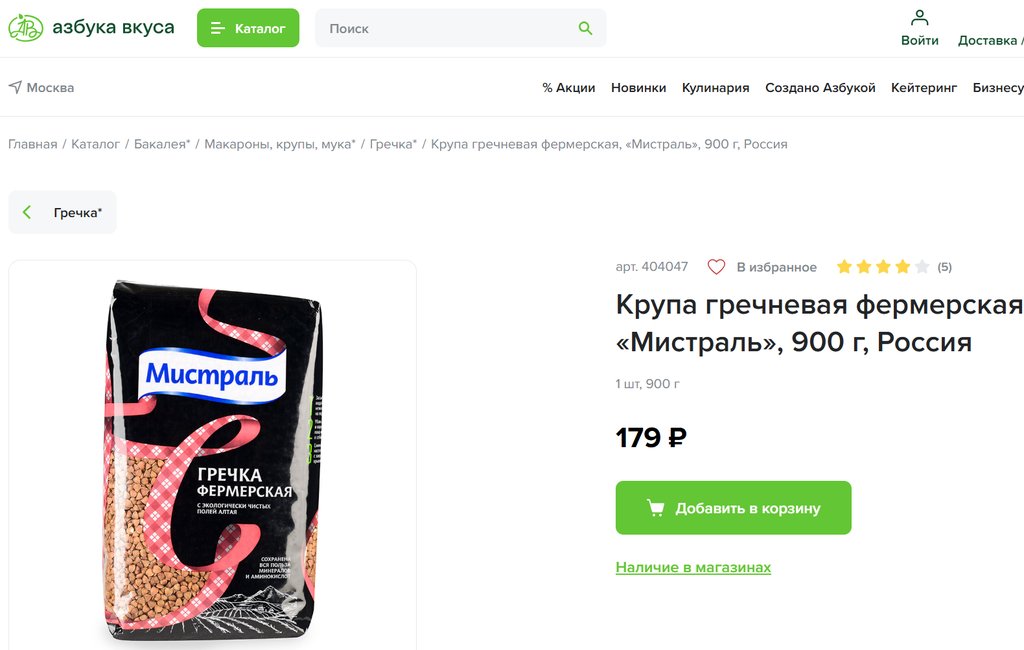Open the Наличие в магазинах link
This screenshot has width=1024, height=650.
693,567
